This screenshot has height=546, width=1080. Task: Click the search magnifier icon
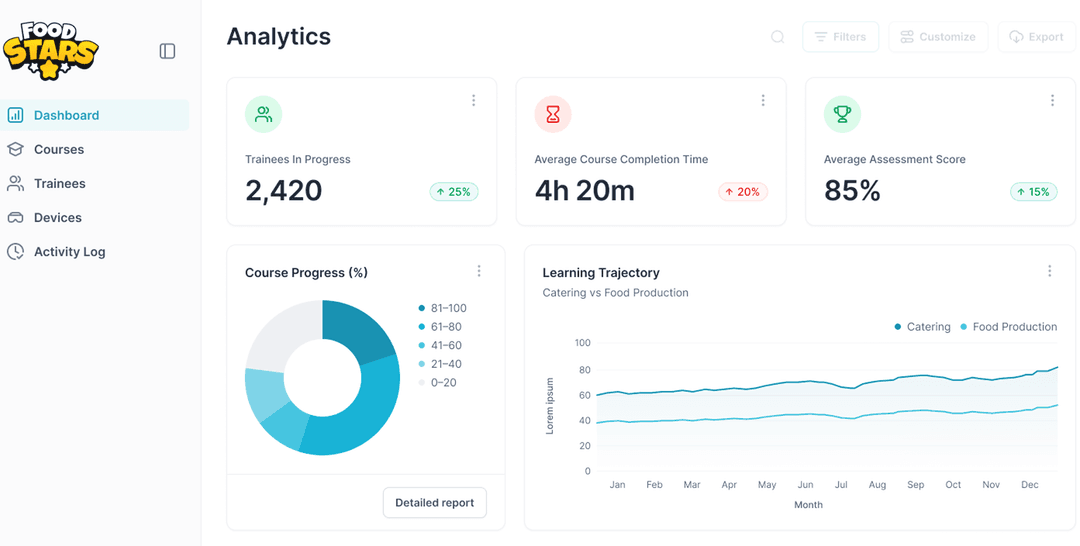click(x=777, y=37)
